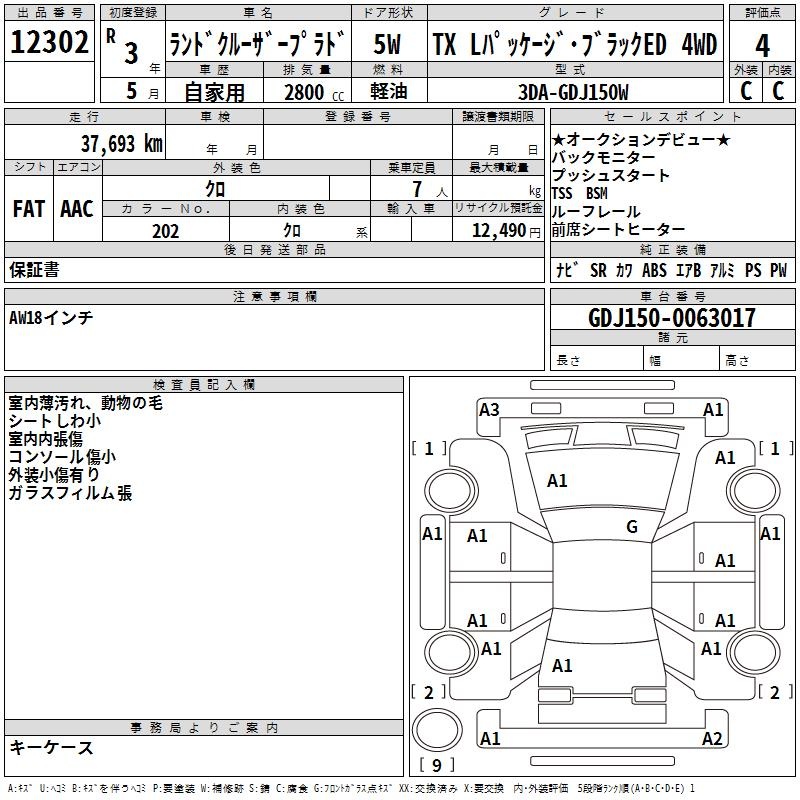The image size is (800, 800).
Task: Click the lot number 12302
Action: (x=49, y=44)
